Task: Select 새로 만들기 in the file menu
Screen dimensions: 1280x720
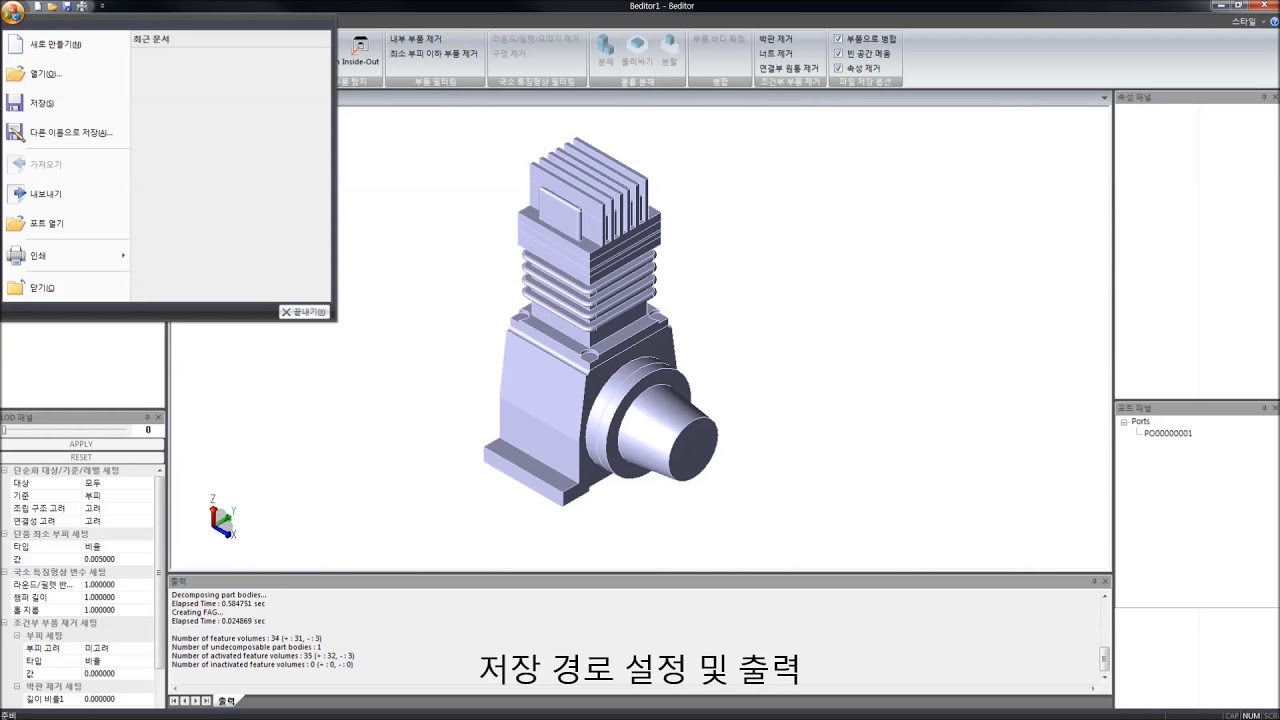Action: coord(66,44)
